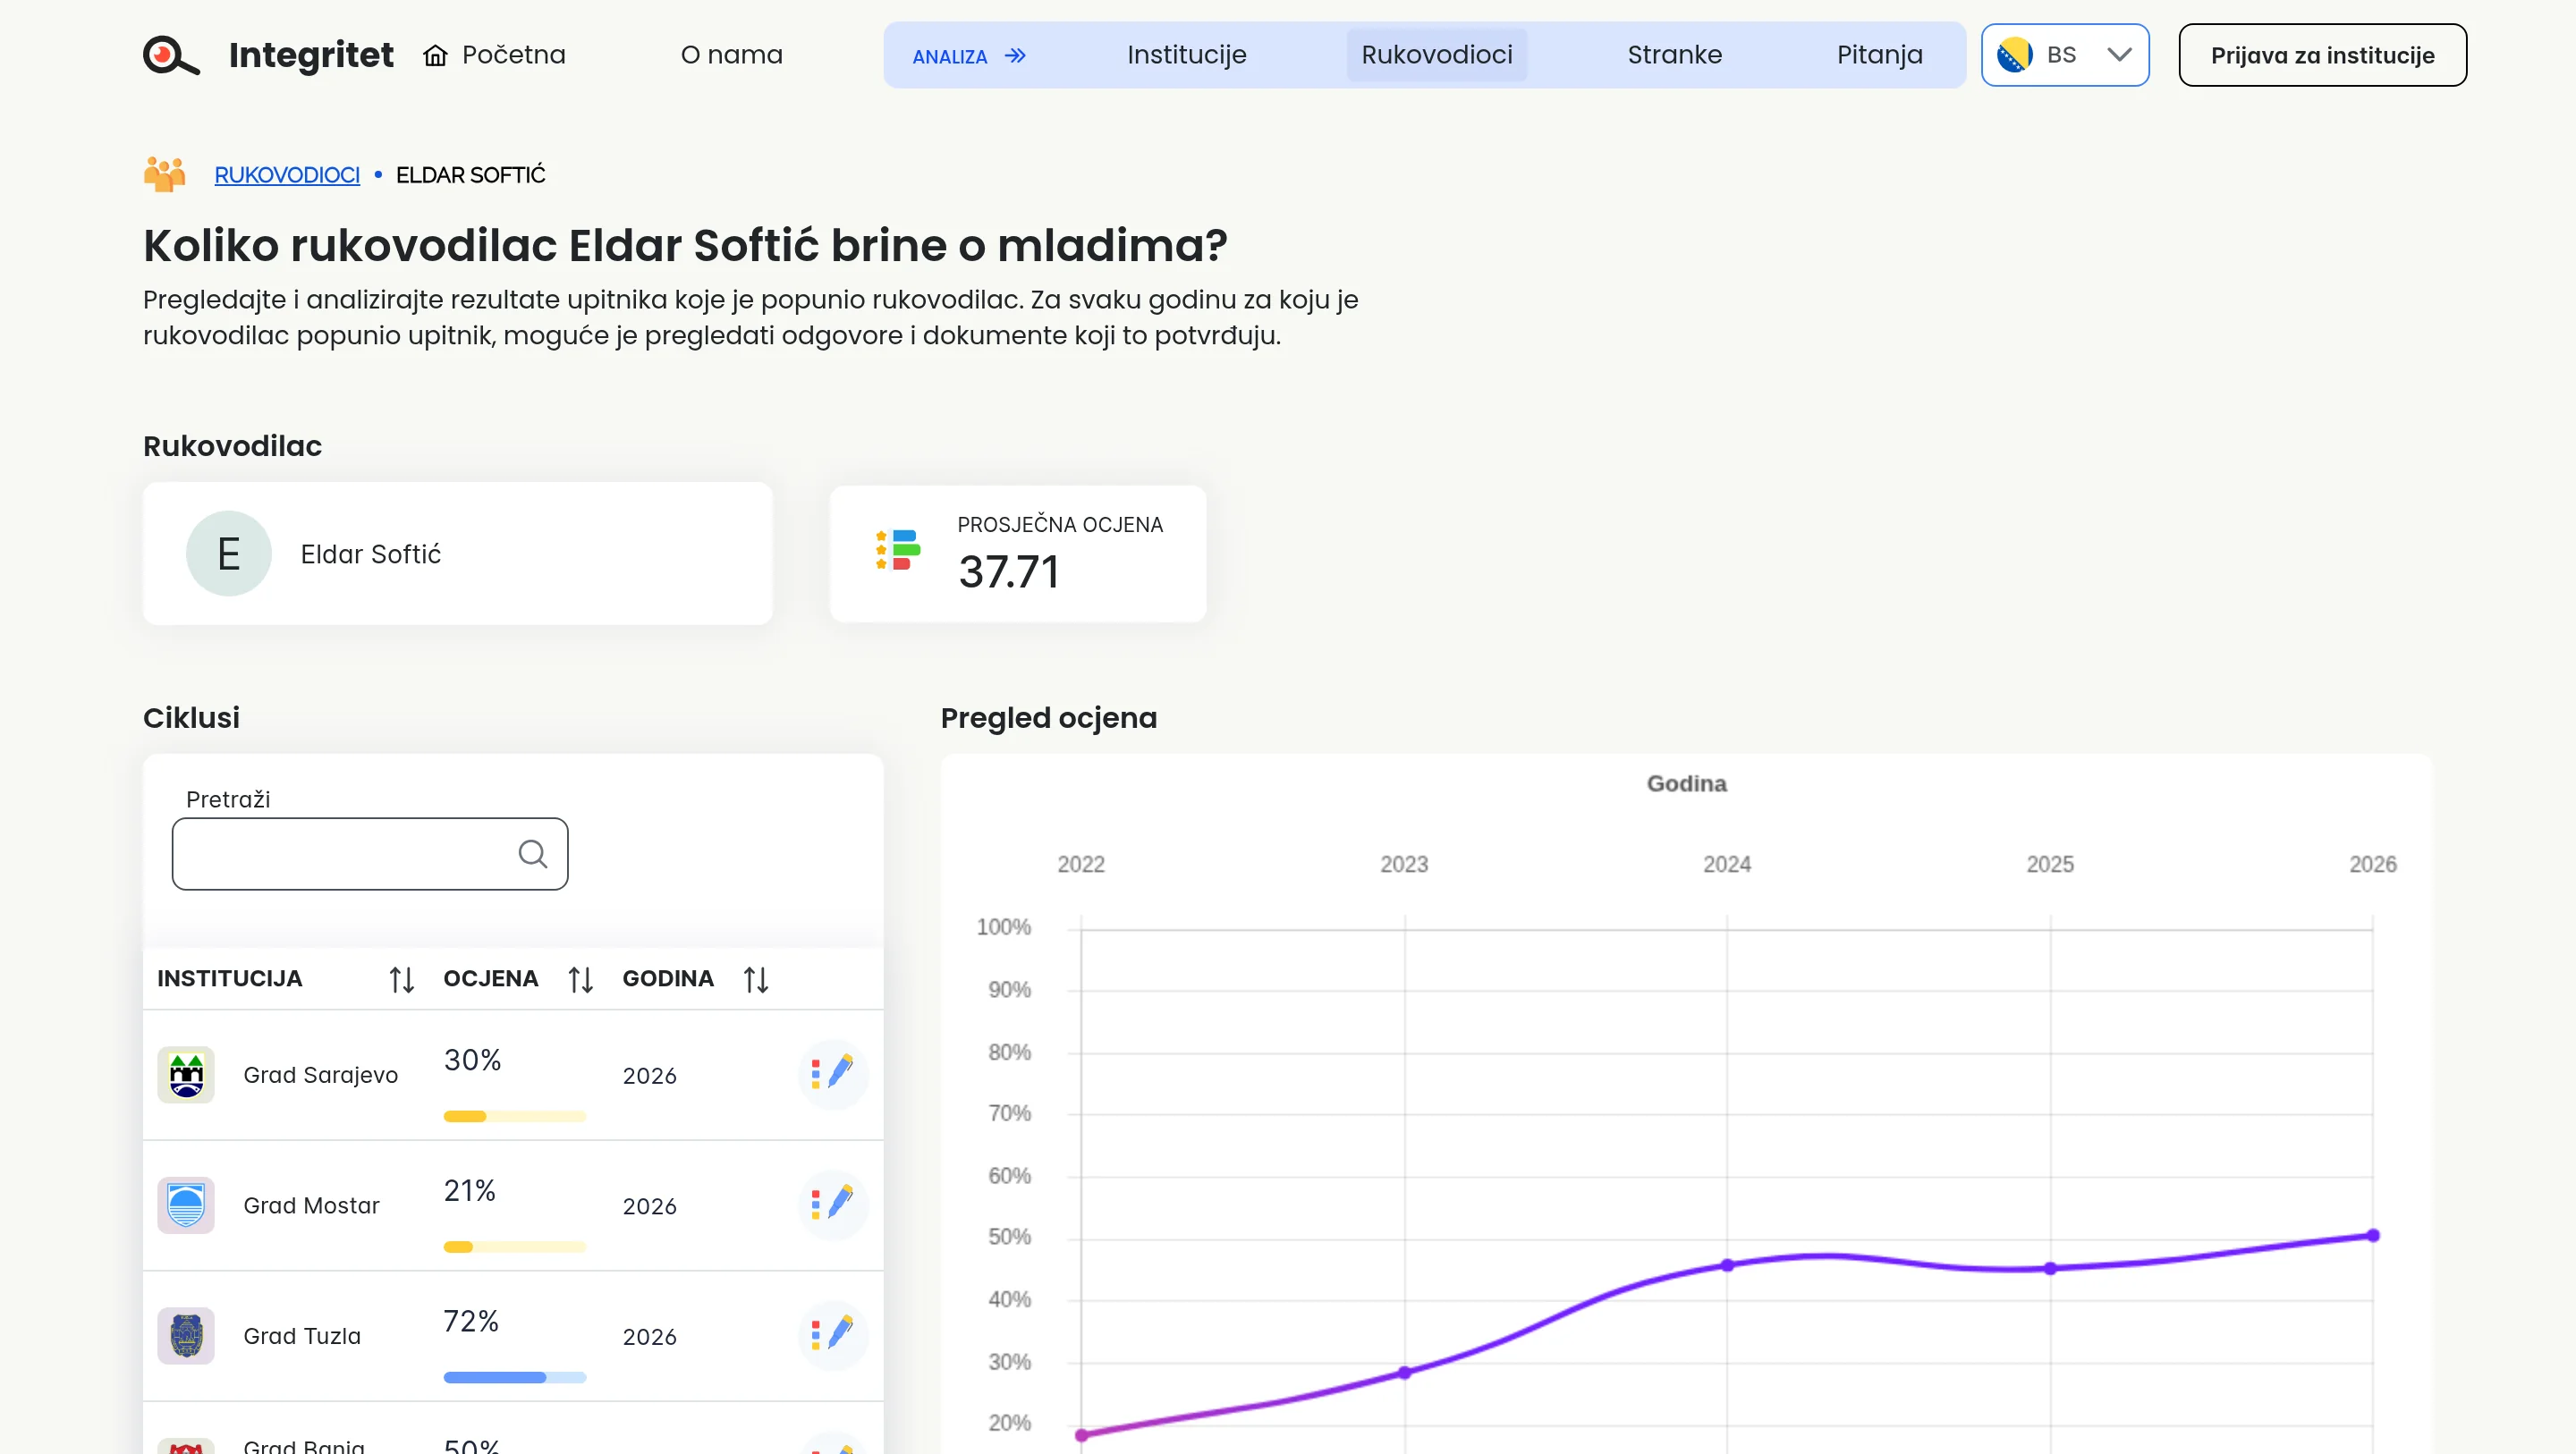2576x1454 pixels.
Task: Open the questionnaire for Grad Sarajevo row
Action: [x=833, y=1075]
